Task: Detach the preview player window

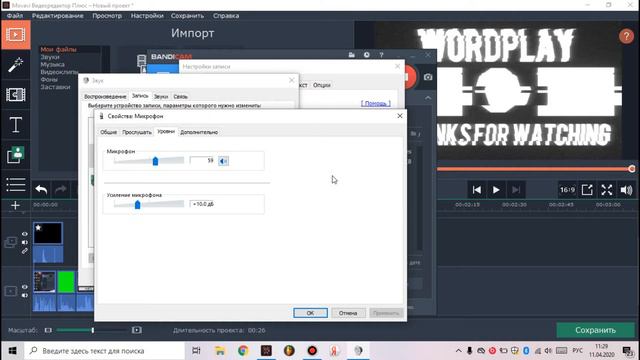Action: pyautogui.click(x=587, y=190)
